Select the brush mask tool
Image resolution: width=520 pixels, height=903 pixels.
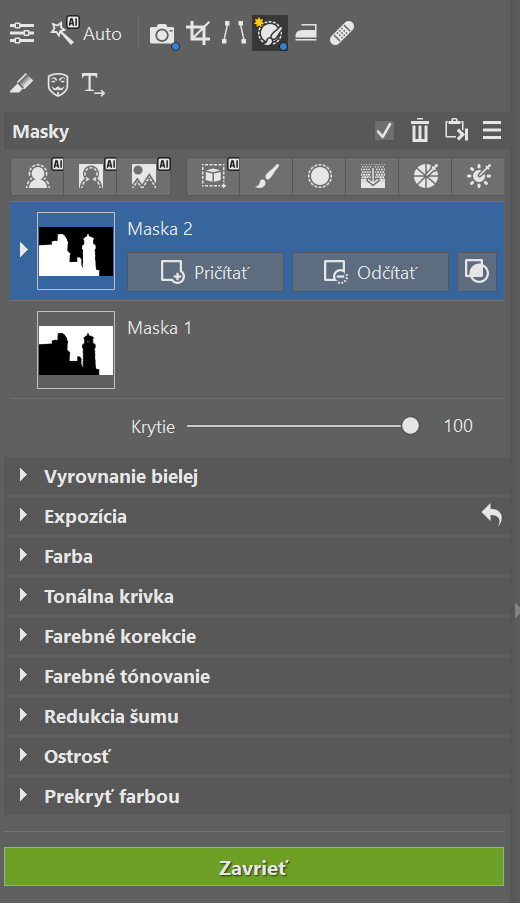tap(266, 176)
